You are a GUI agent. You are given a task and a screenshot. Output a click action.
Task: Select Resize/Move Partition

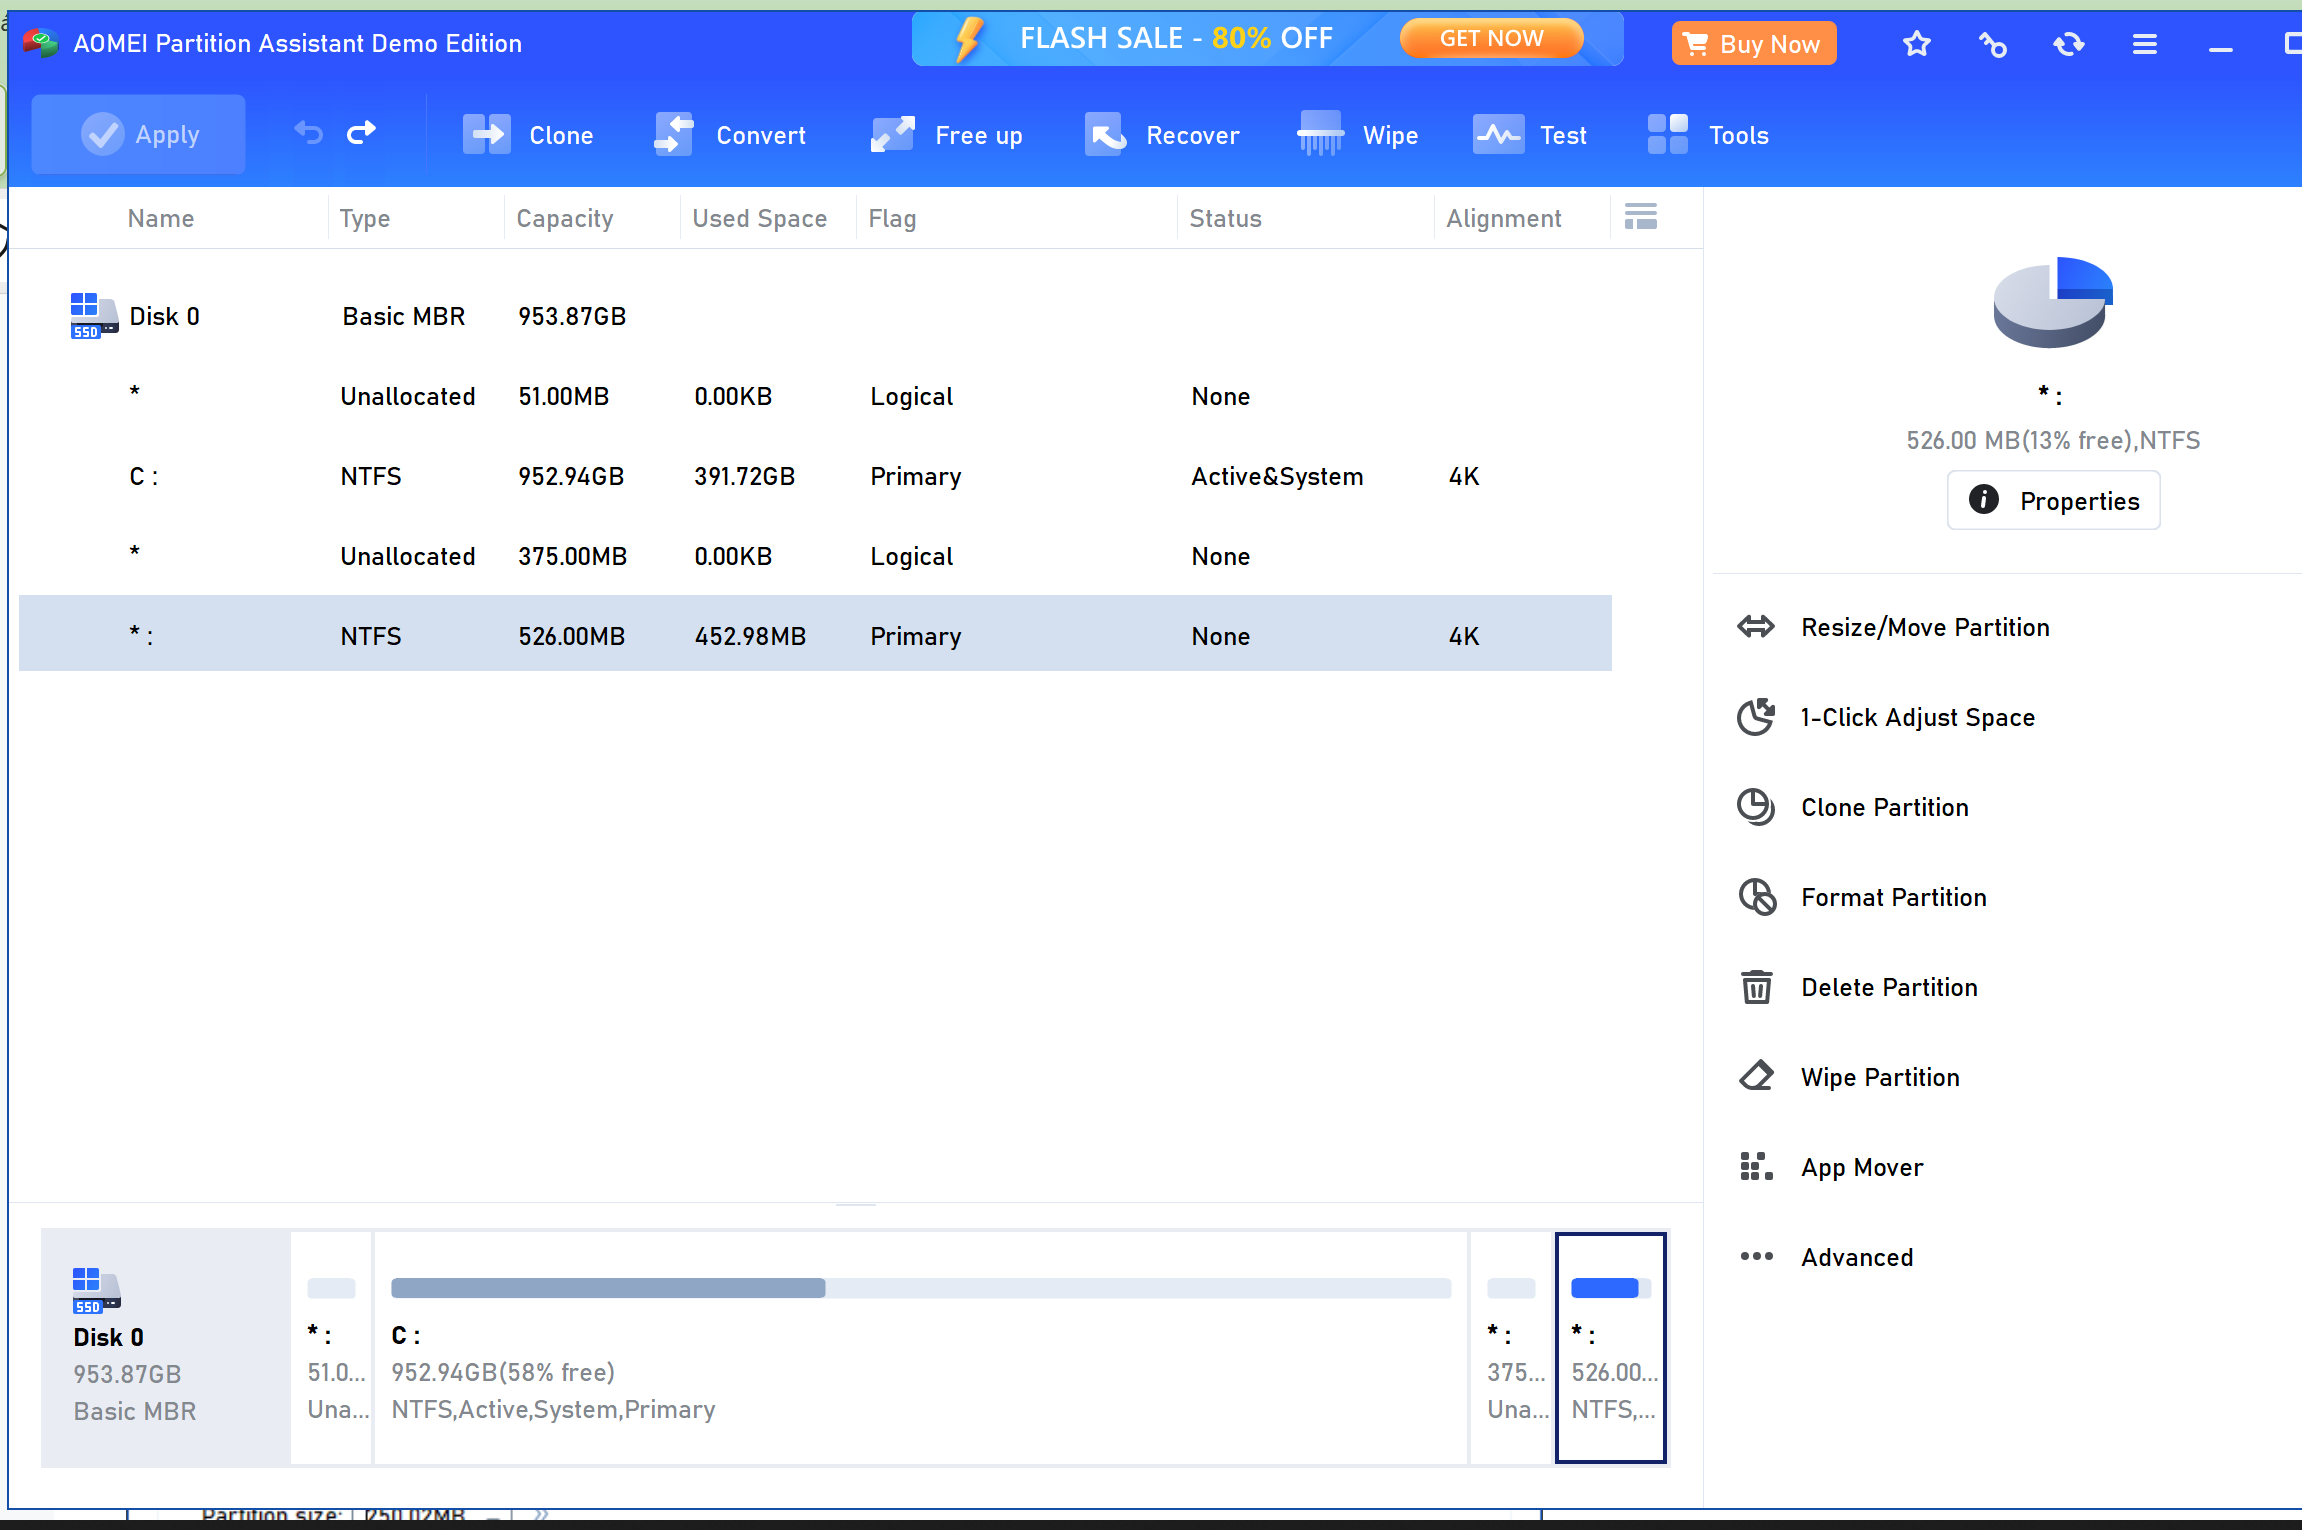coord(1894,627)
